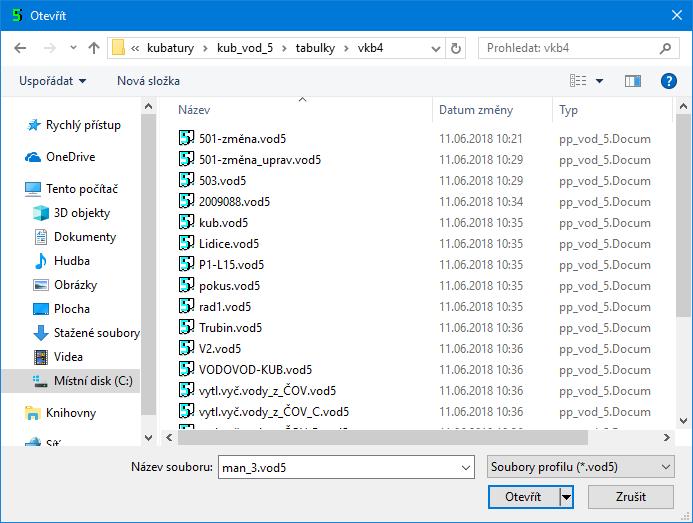The image size is (693, 523).
Task: Open Obrázky in navigation pane
Action: point(65,285)
